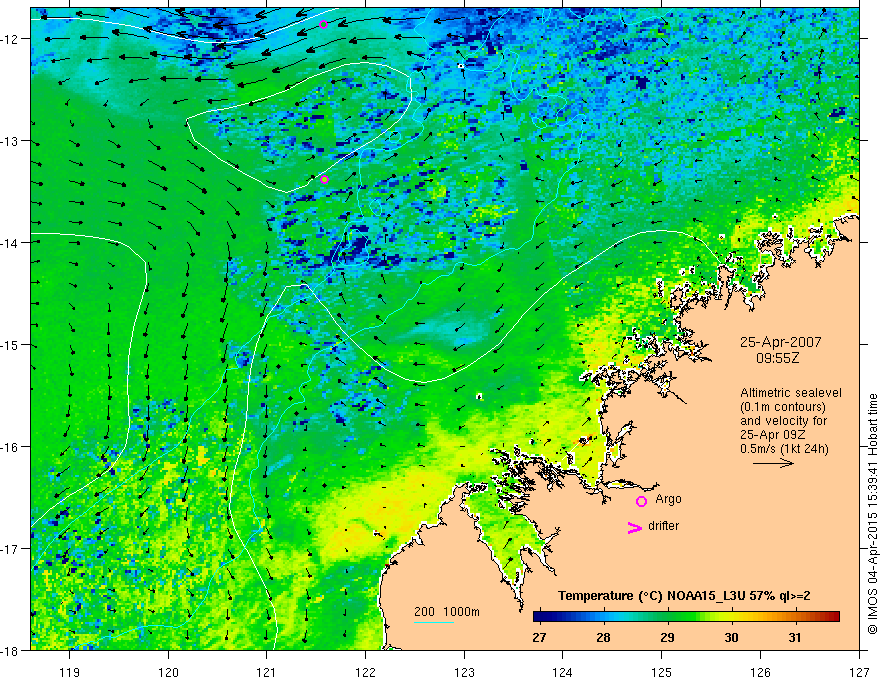Click the longitude axis label '122'
The height and width of the screenshot is (680, 880).
[365, 672]
